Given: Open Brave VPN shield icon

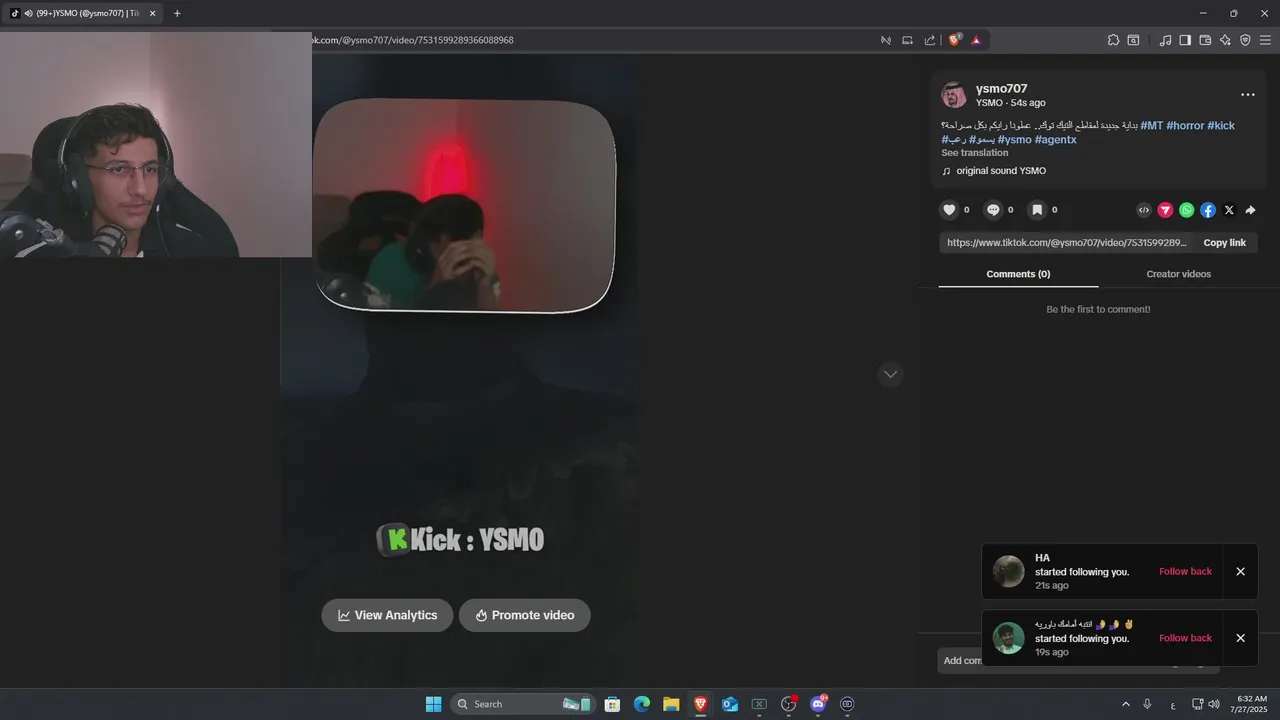Looking at the screenshot, I should point(1245,40).
